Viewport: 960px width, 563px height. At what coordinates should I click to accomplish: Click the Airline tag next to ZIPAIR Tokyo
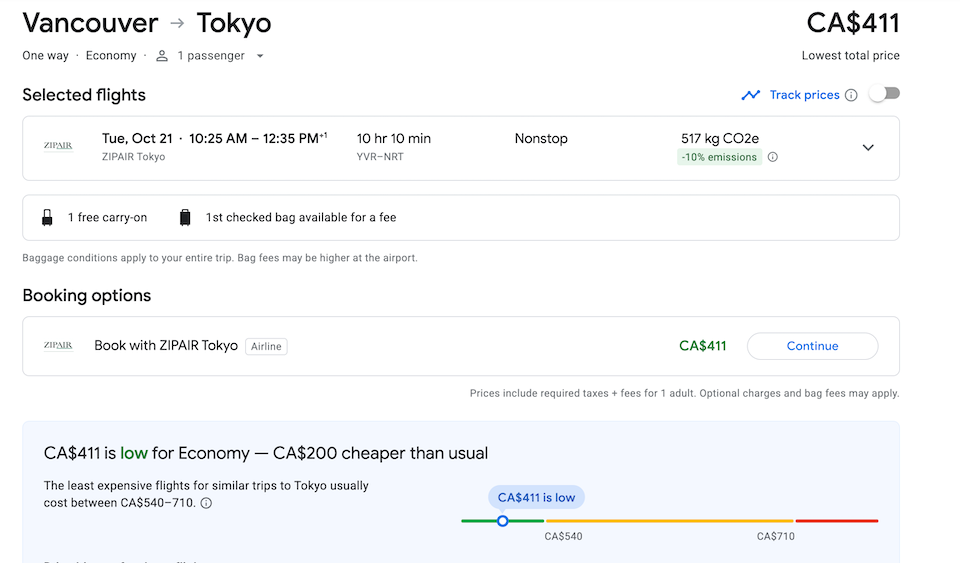point(266,346)
